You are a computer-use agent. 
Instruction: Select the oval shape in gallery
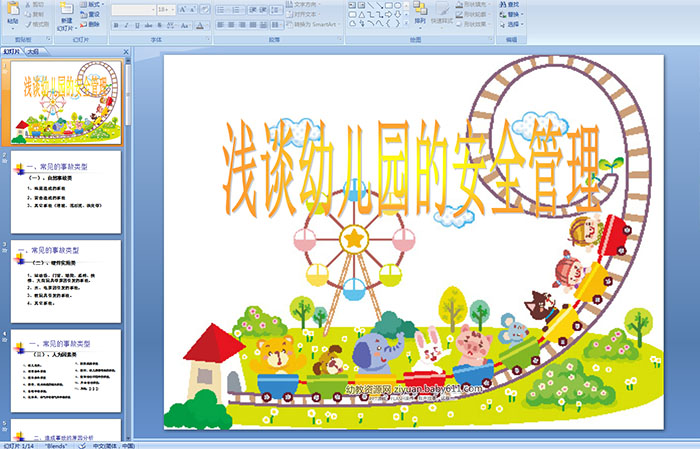point(398,5)
